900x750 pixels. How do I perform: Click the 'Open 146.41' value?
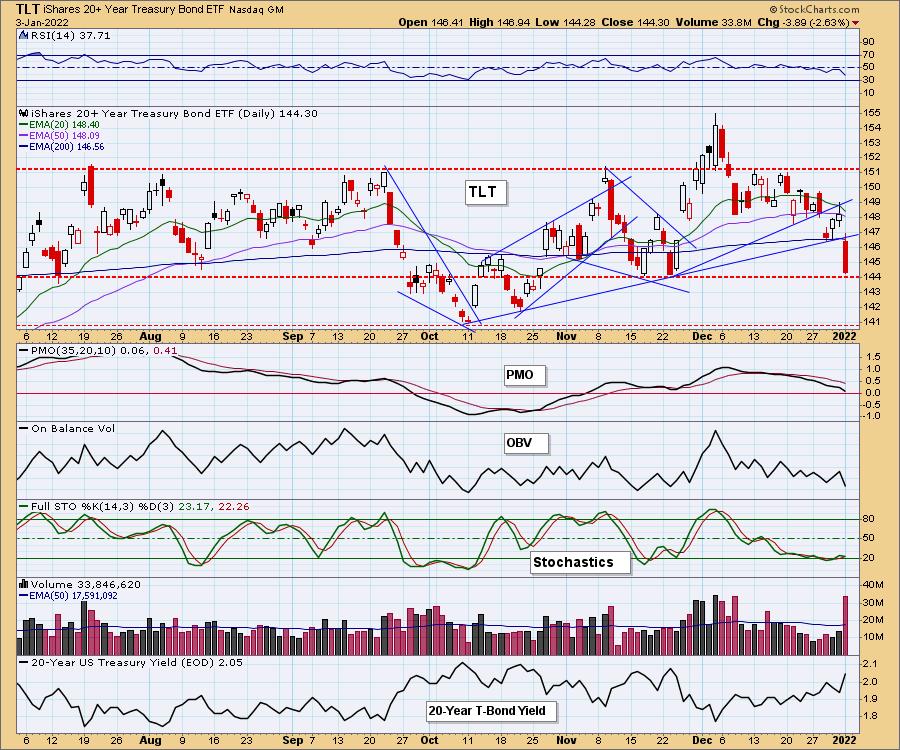pos(431,22)
